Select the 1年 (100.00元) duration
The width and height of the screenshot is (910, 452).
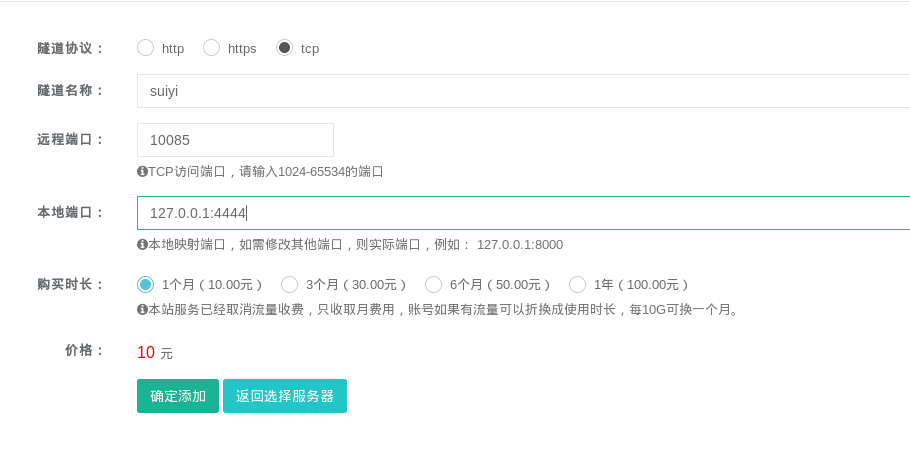pos(578,285)
